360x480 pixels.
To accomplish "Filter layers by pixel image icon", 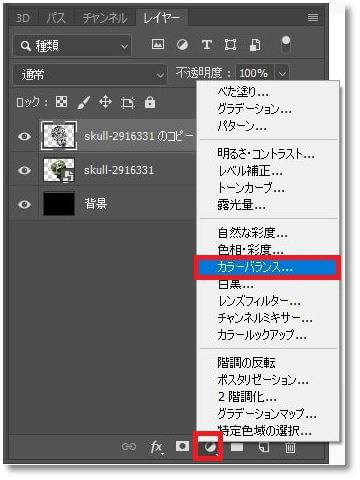I will pos(158,44).
